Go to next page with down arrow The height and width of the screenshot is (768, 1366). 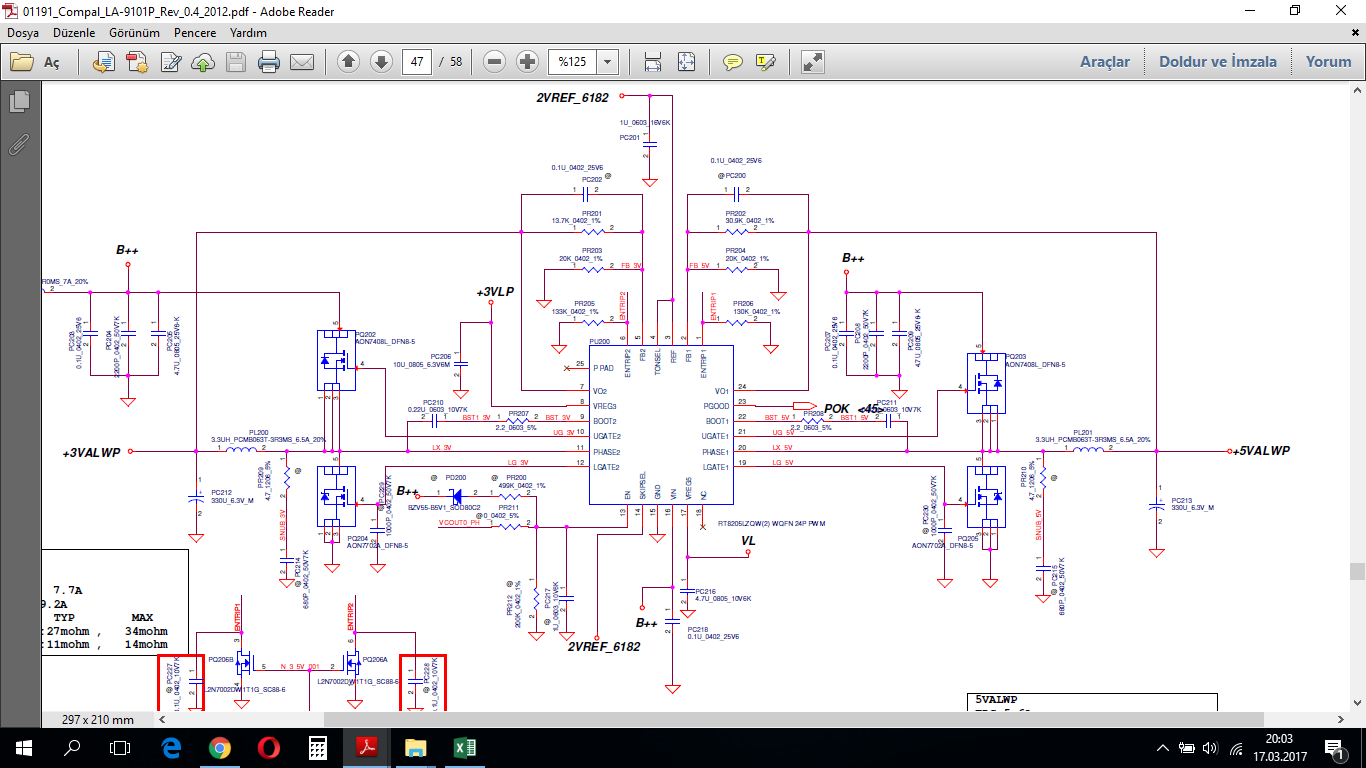(x=381, y=62)
